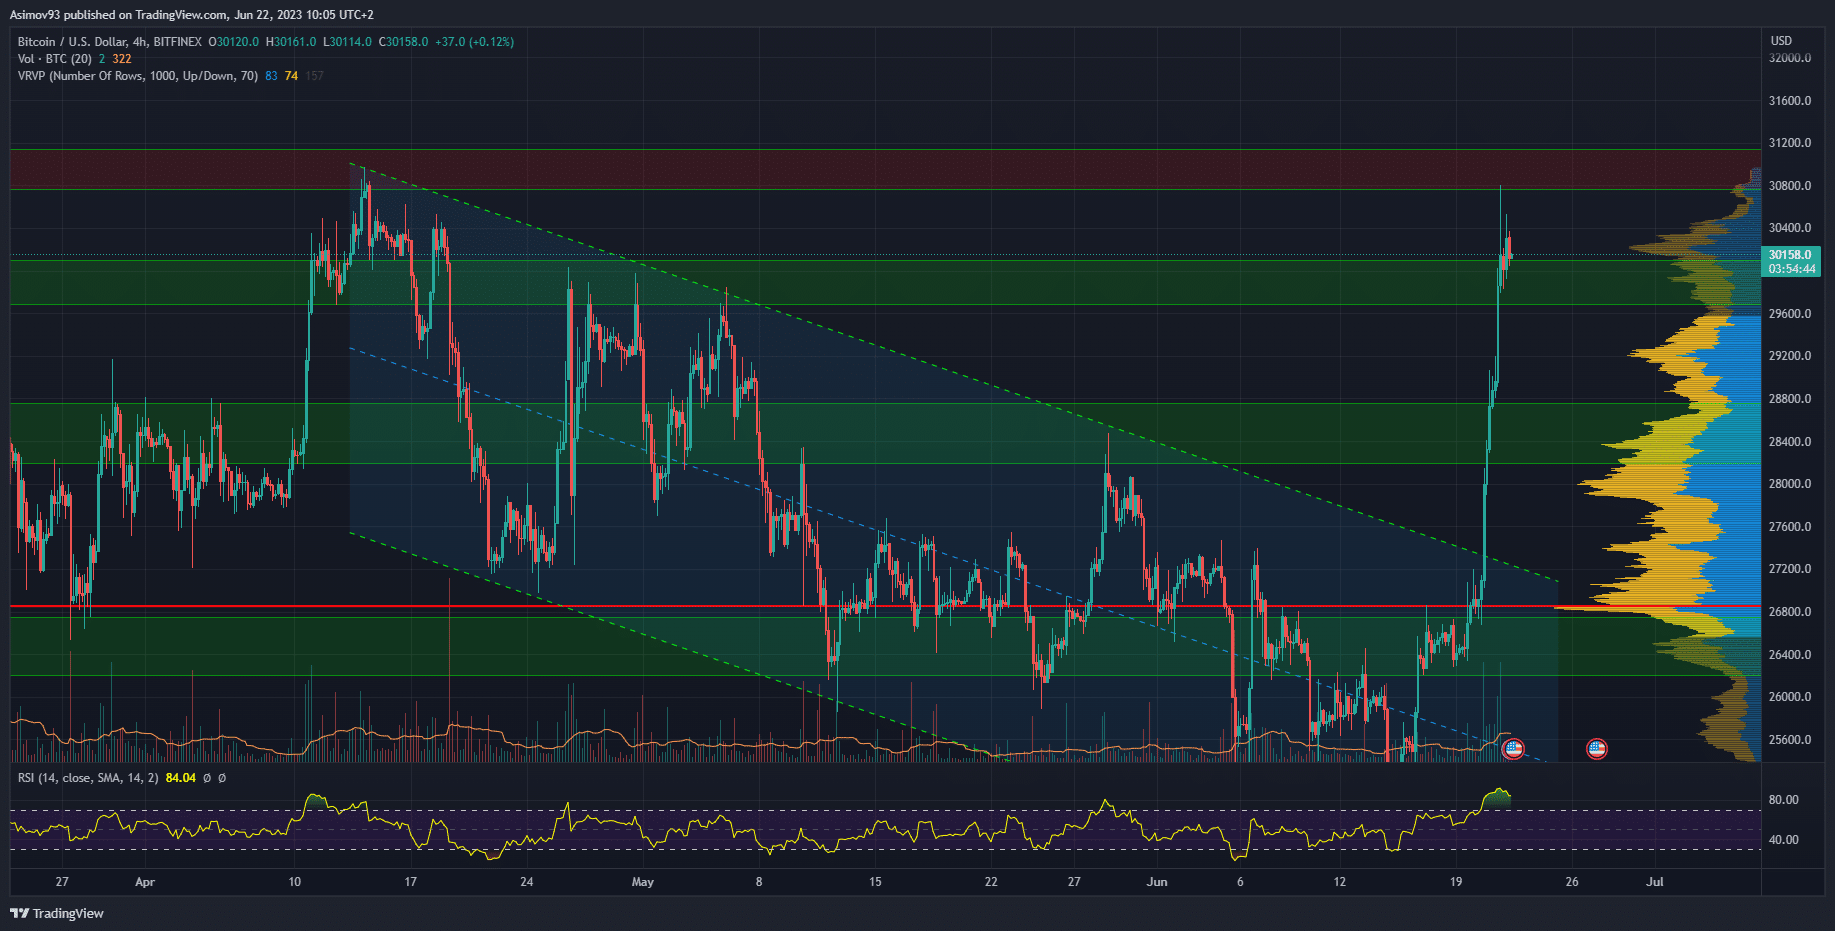Click the 28800.0 price axis label

(1790, 399)
